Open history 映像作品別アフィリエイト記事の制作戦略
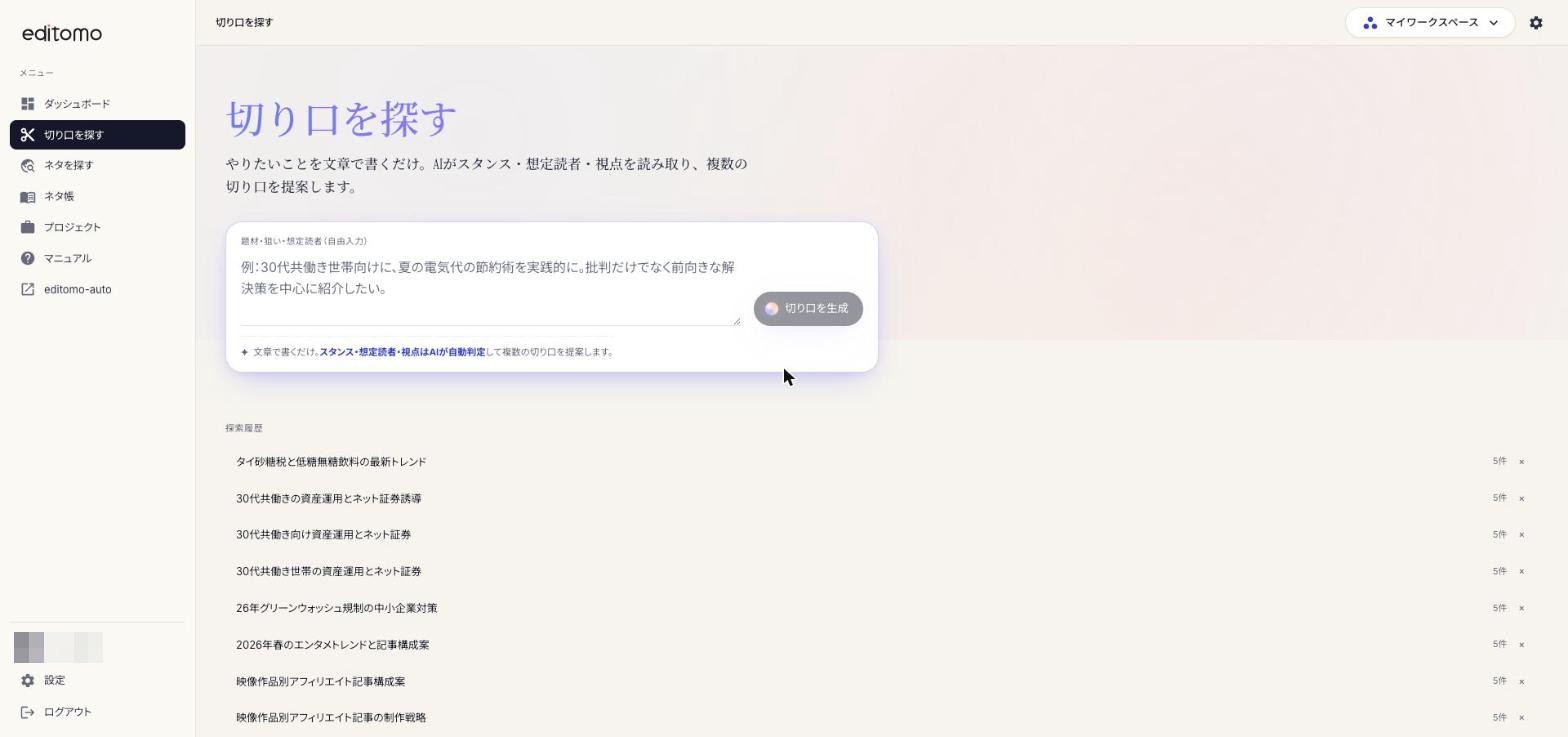This screenshot has width=1568, height=737. 331,718
